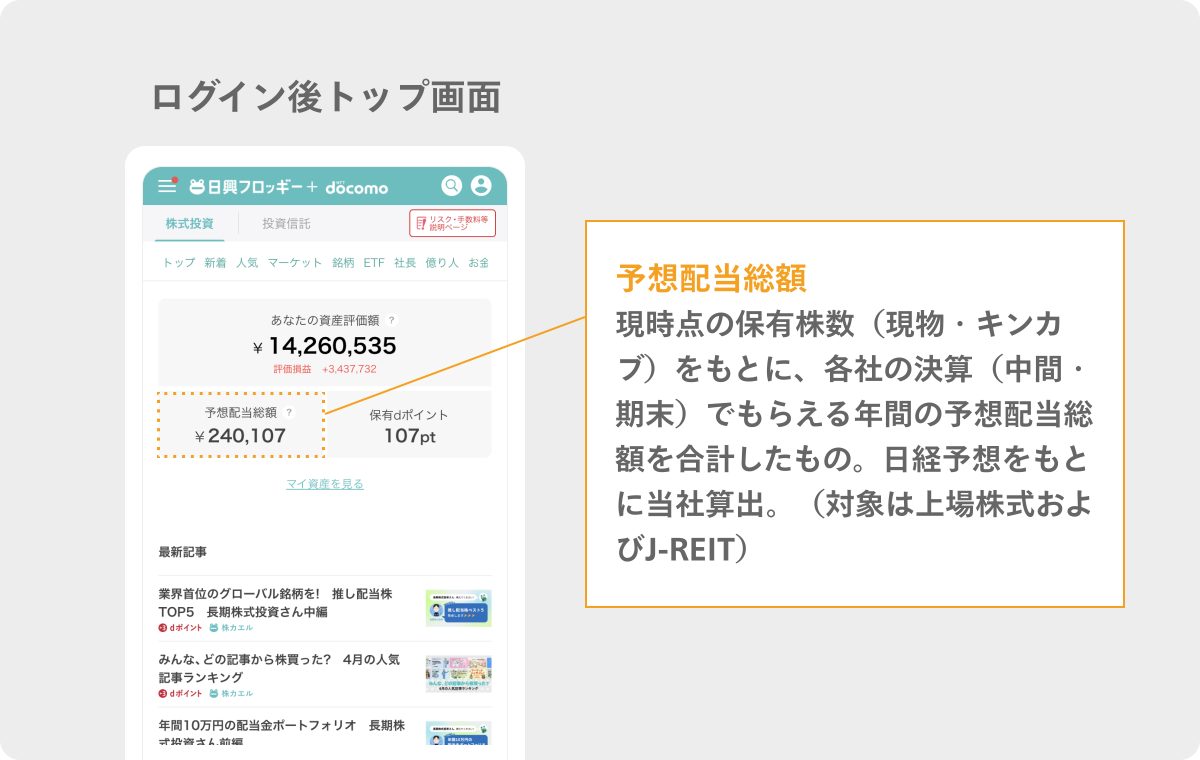Open the user account profile icon

pyautogui.click(x=481, y=186)
